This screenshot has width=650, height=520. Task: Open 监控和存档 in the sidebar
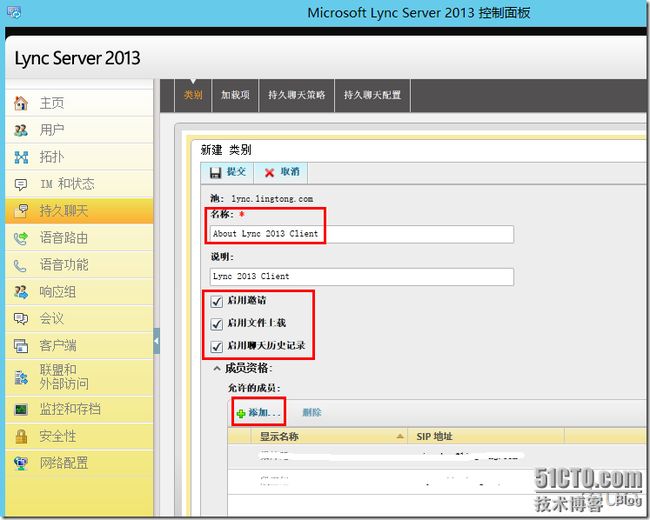point(79,409)
